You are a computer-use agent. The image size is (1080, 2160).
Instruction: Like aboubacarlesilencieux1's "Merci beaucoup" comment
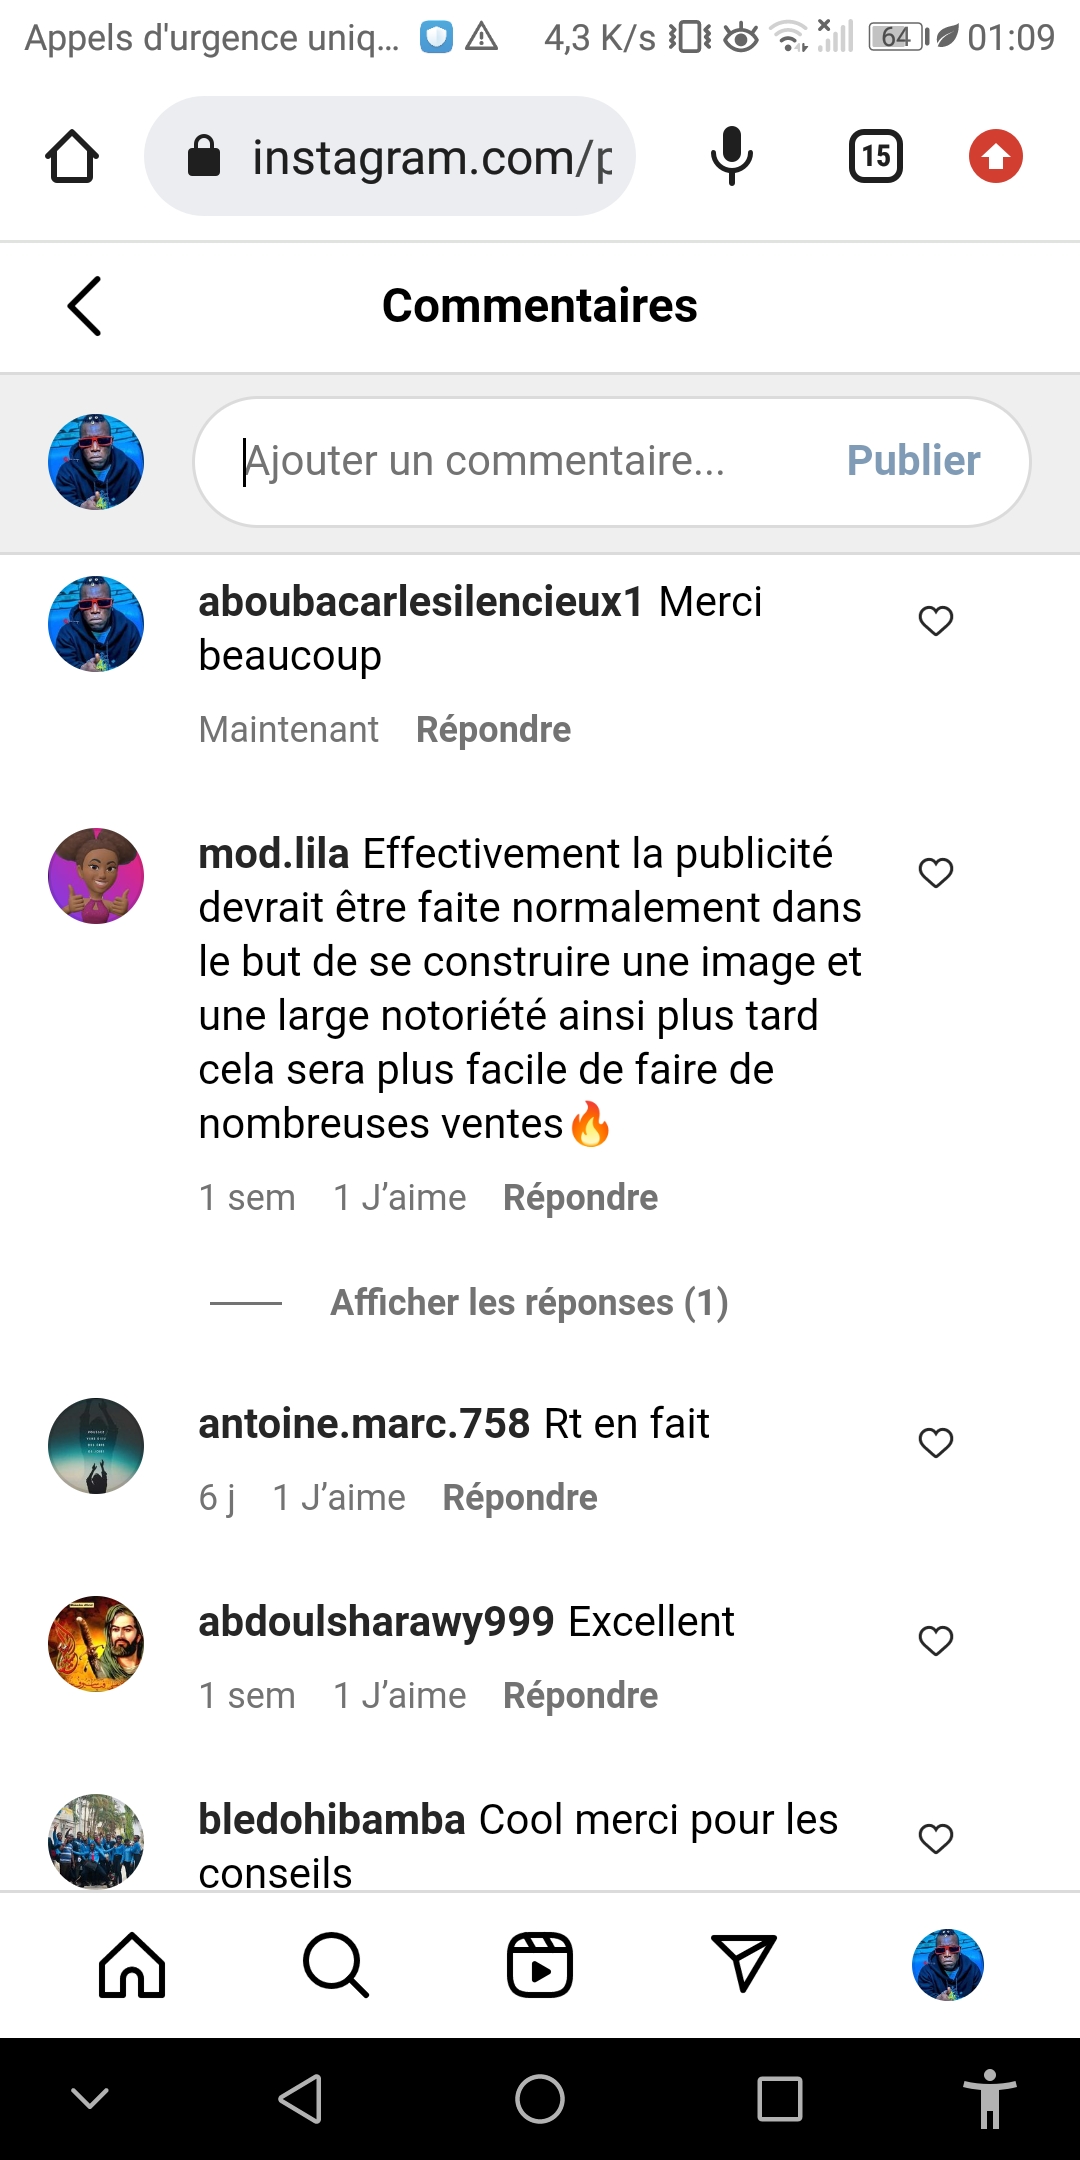[x=936, y=621]
